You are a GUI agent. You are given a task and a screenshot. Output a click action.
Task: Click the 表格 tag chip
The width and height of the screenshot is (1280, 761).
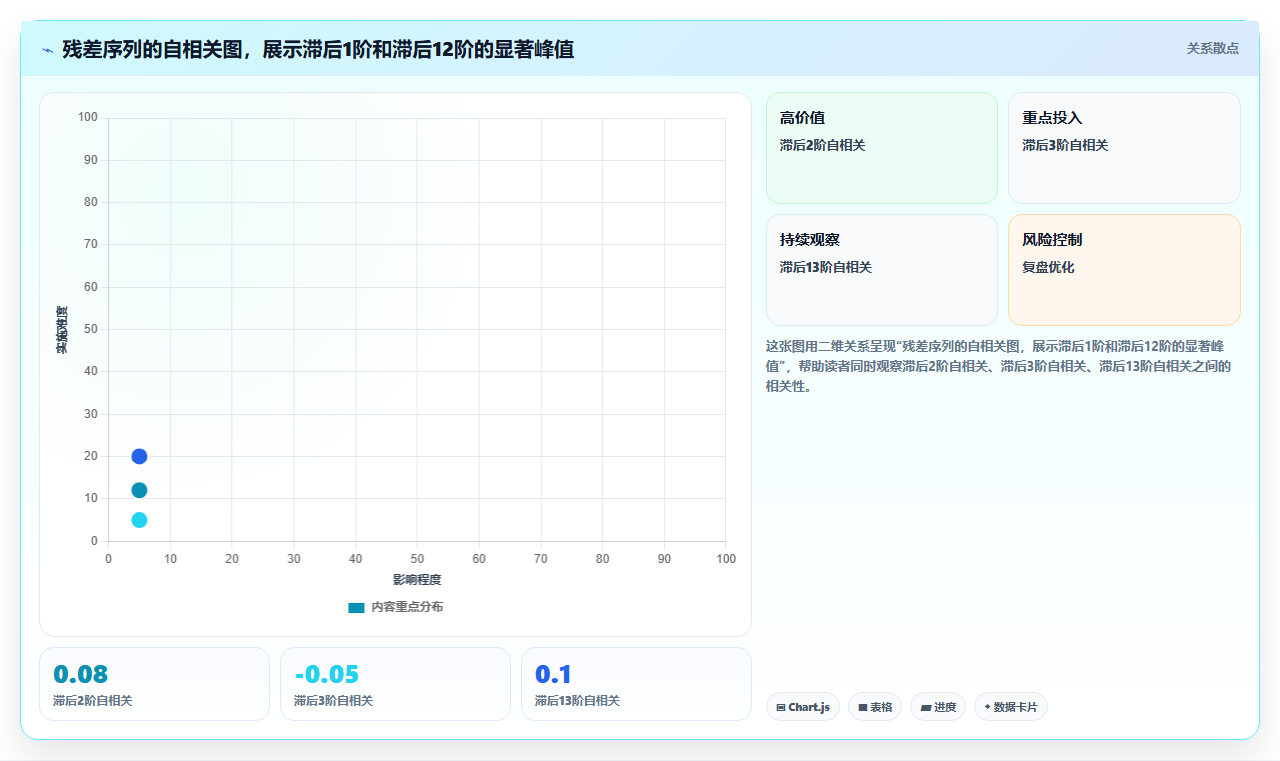pos(875,707)
